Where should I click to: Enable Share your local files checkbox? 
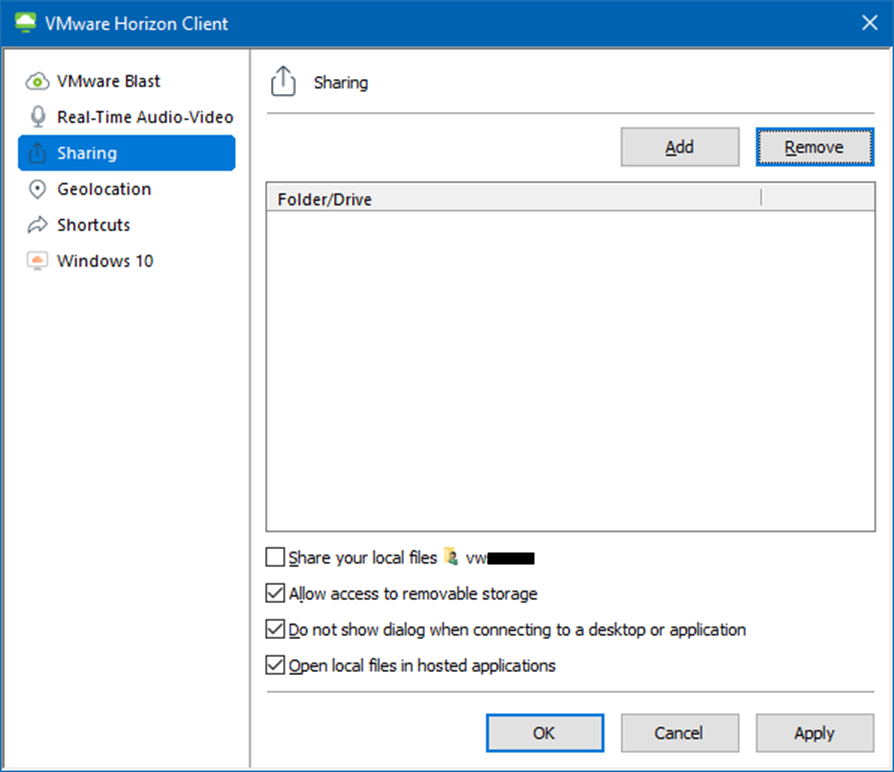click(275, 557)
